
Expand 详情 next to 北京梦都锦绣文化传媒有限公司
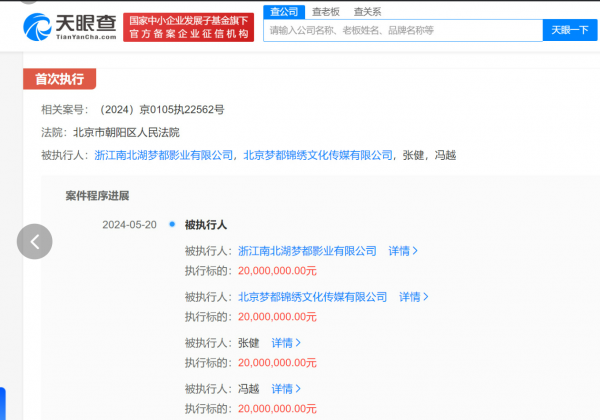pyautogui.click(x=414, y=297)
